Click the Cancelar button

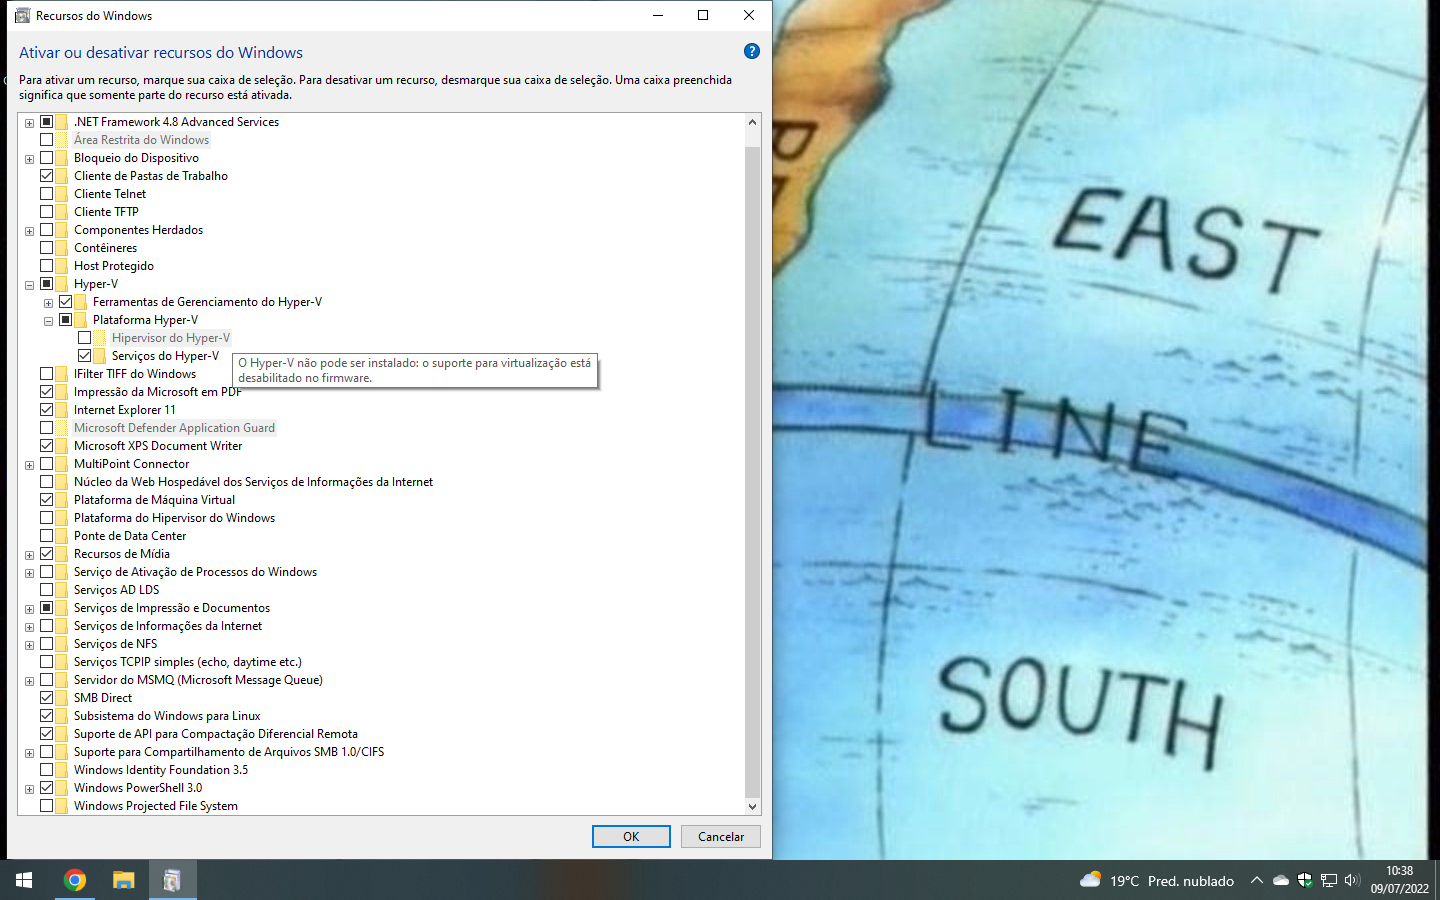click(721, 836)
